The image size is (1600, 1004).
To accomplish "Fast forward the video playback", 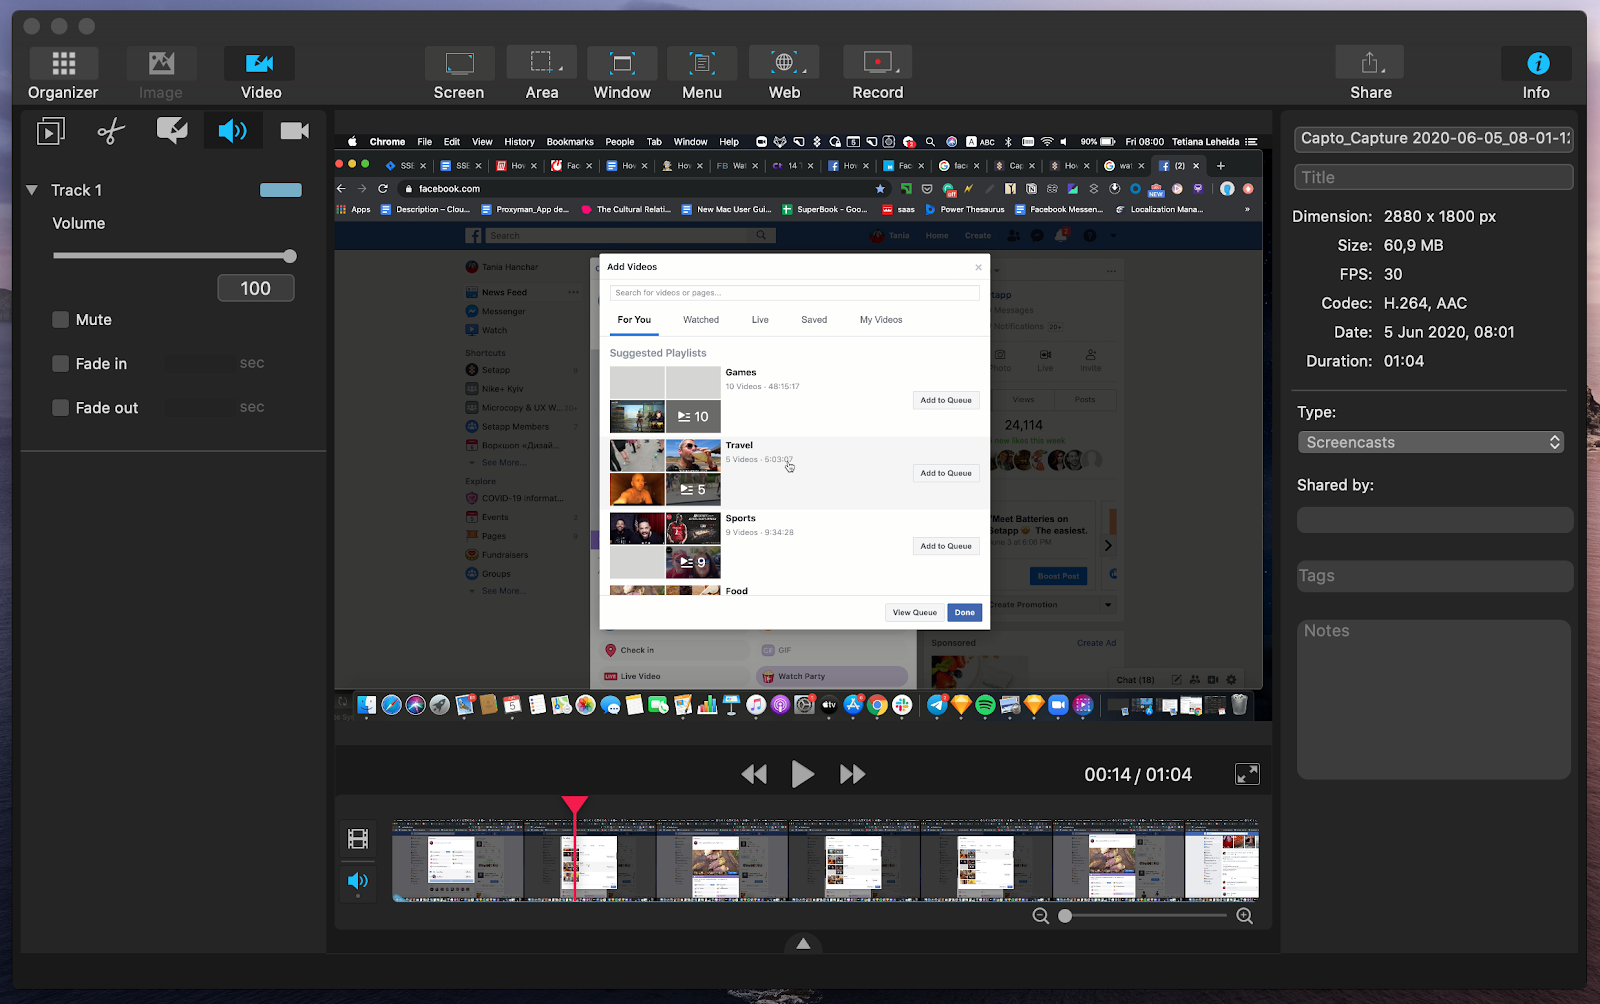I will (852, 774).
